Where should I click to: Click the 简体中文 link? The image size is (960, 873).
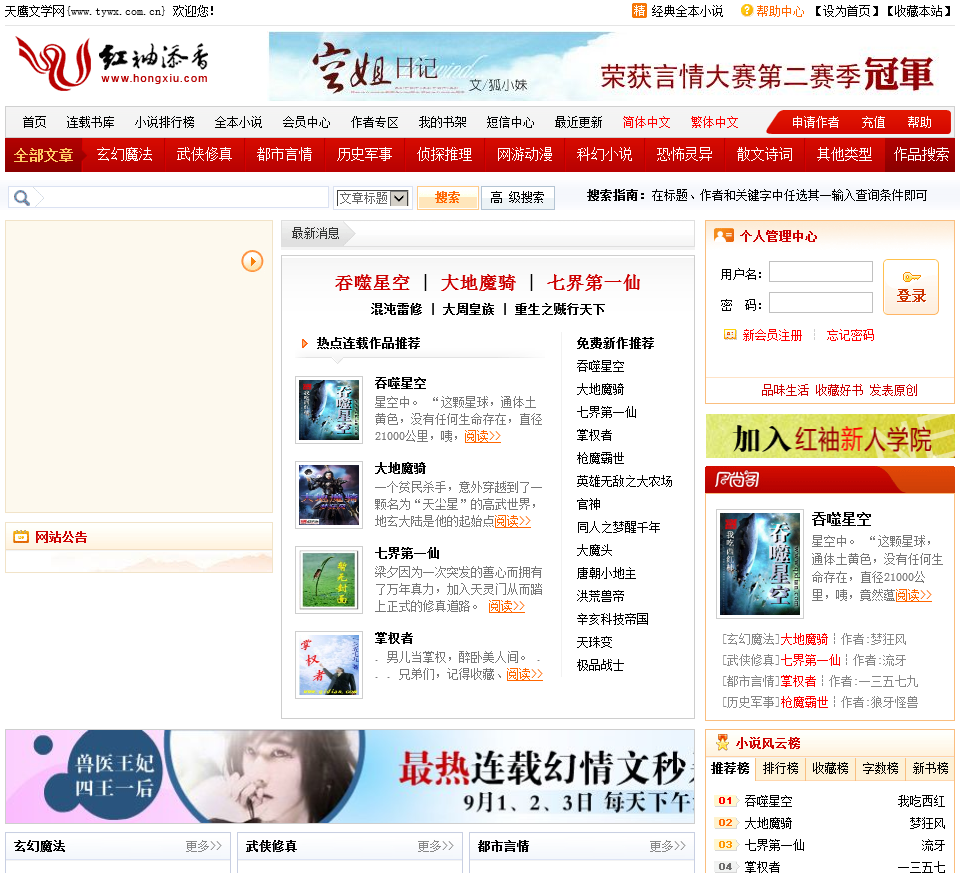(x=647, y=122)
